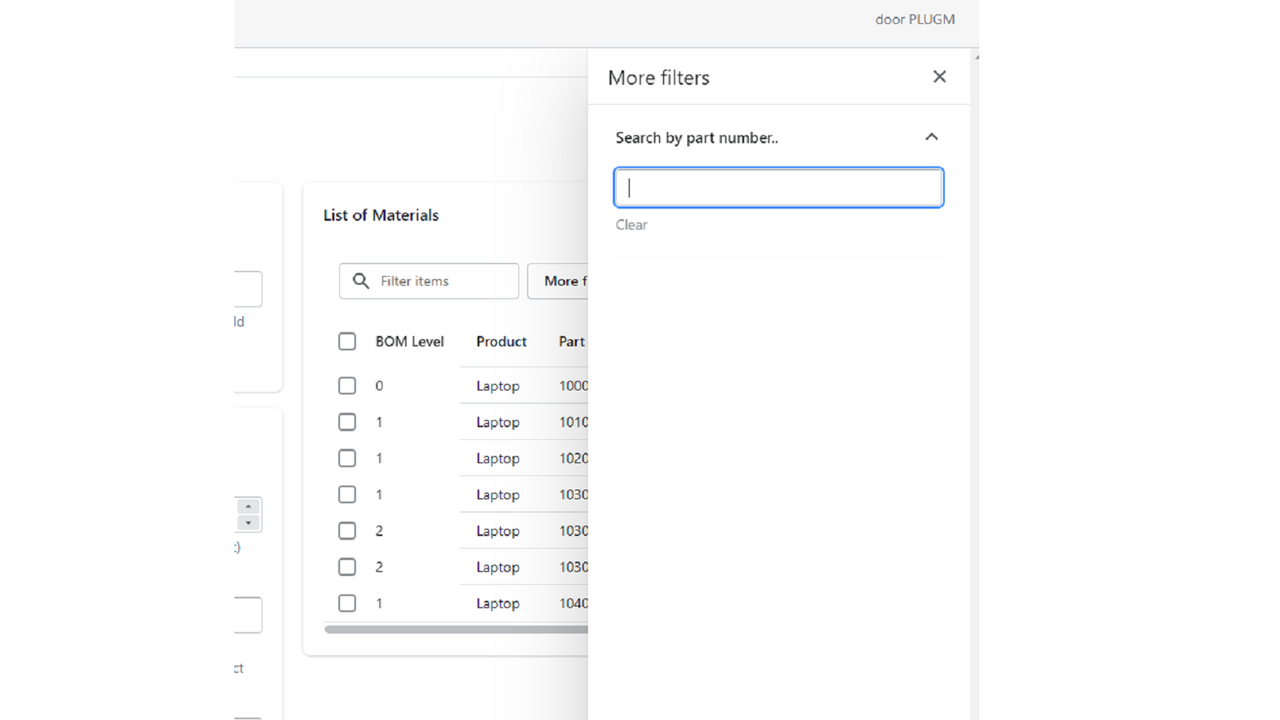
Task: Click the door PLUGM text in header
Action: (x=915, y=19)
